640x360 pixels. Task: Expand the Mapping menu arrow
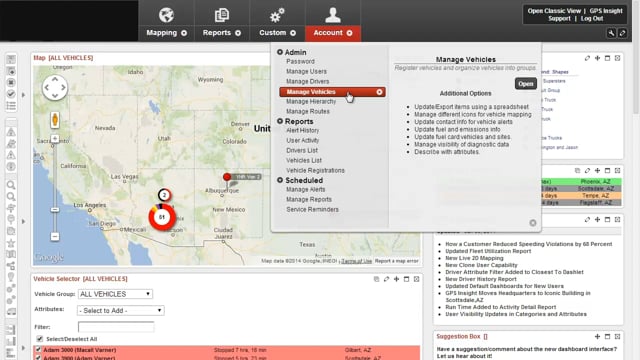184,33
